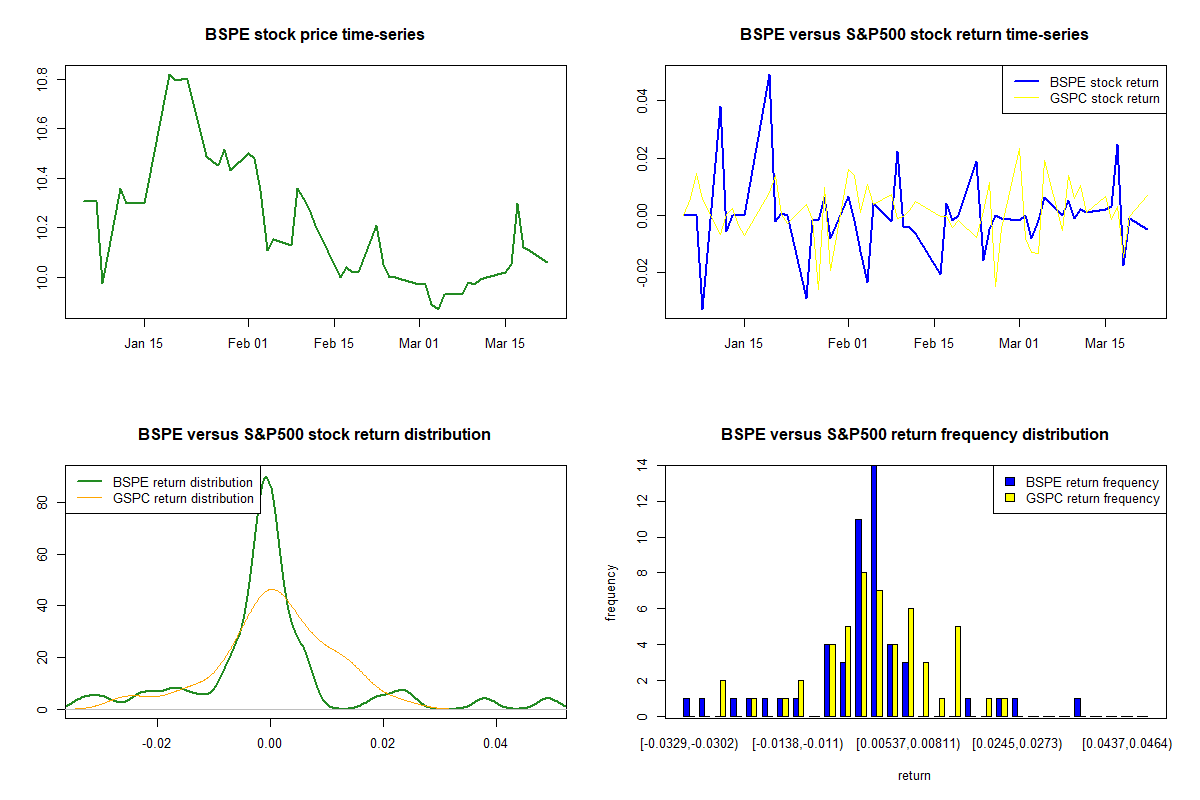1200x800 pixels.
Task: Select "Mar 01" tick on stock price chart
Action: 419,343
